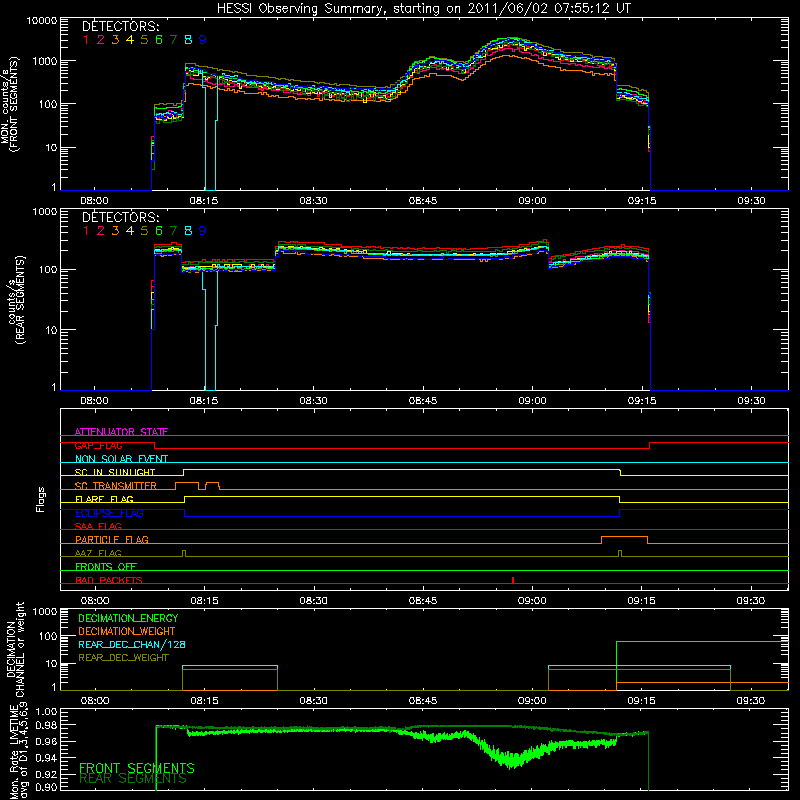Viewport: 800px width, 800px height.
Task: Click red detector 1 legend in front segments panel
Action: coord(86,40)
